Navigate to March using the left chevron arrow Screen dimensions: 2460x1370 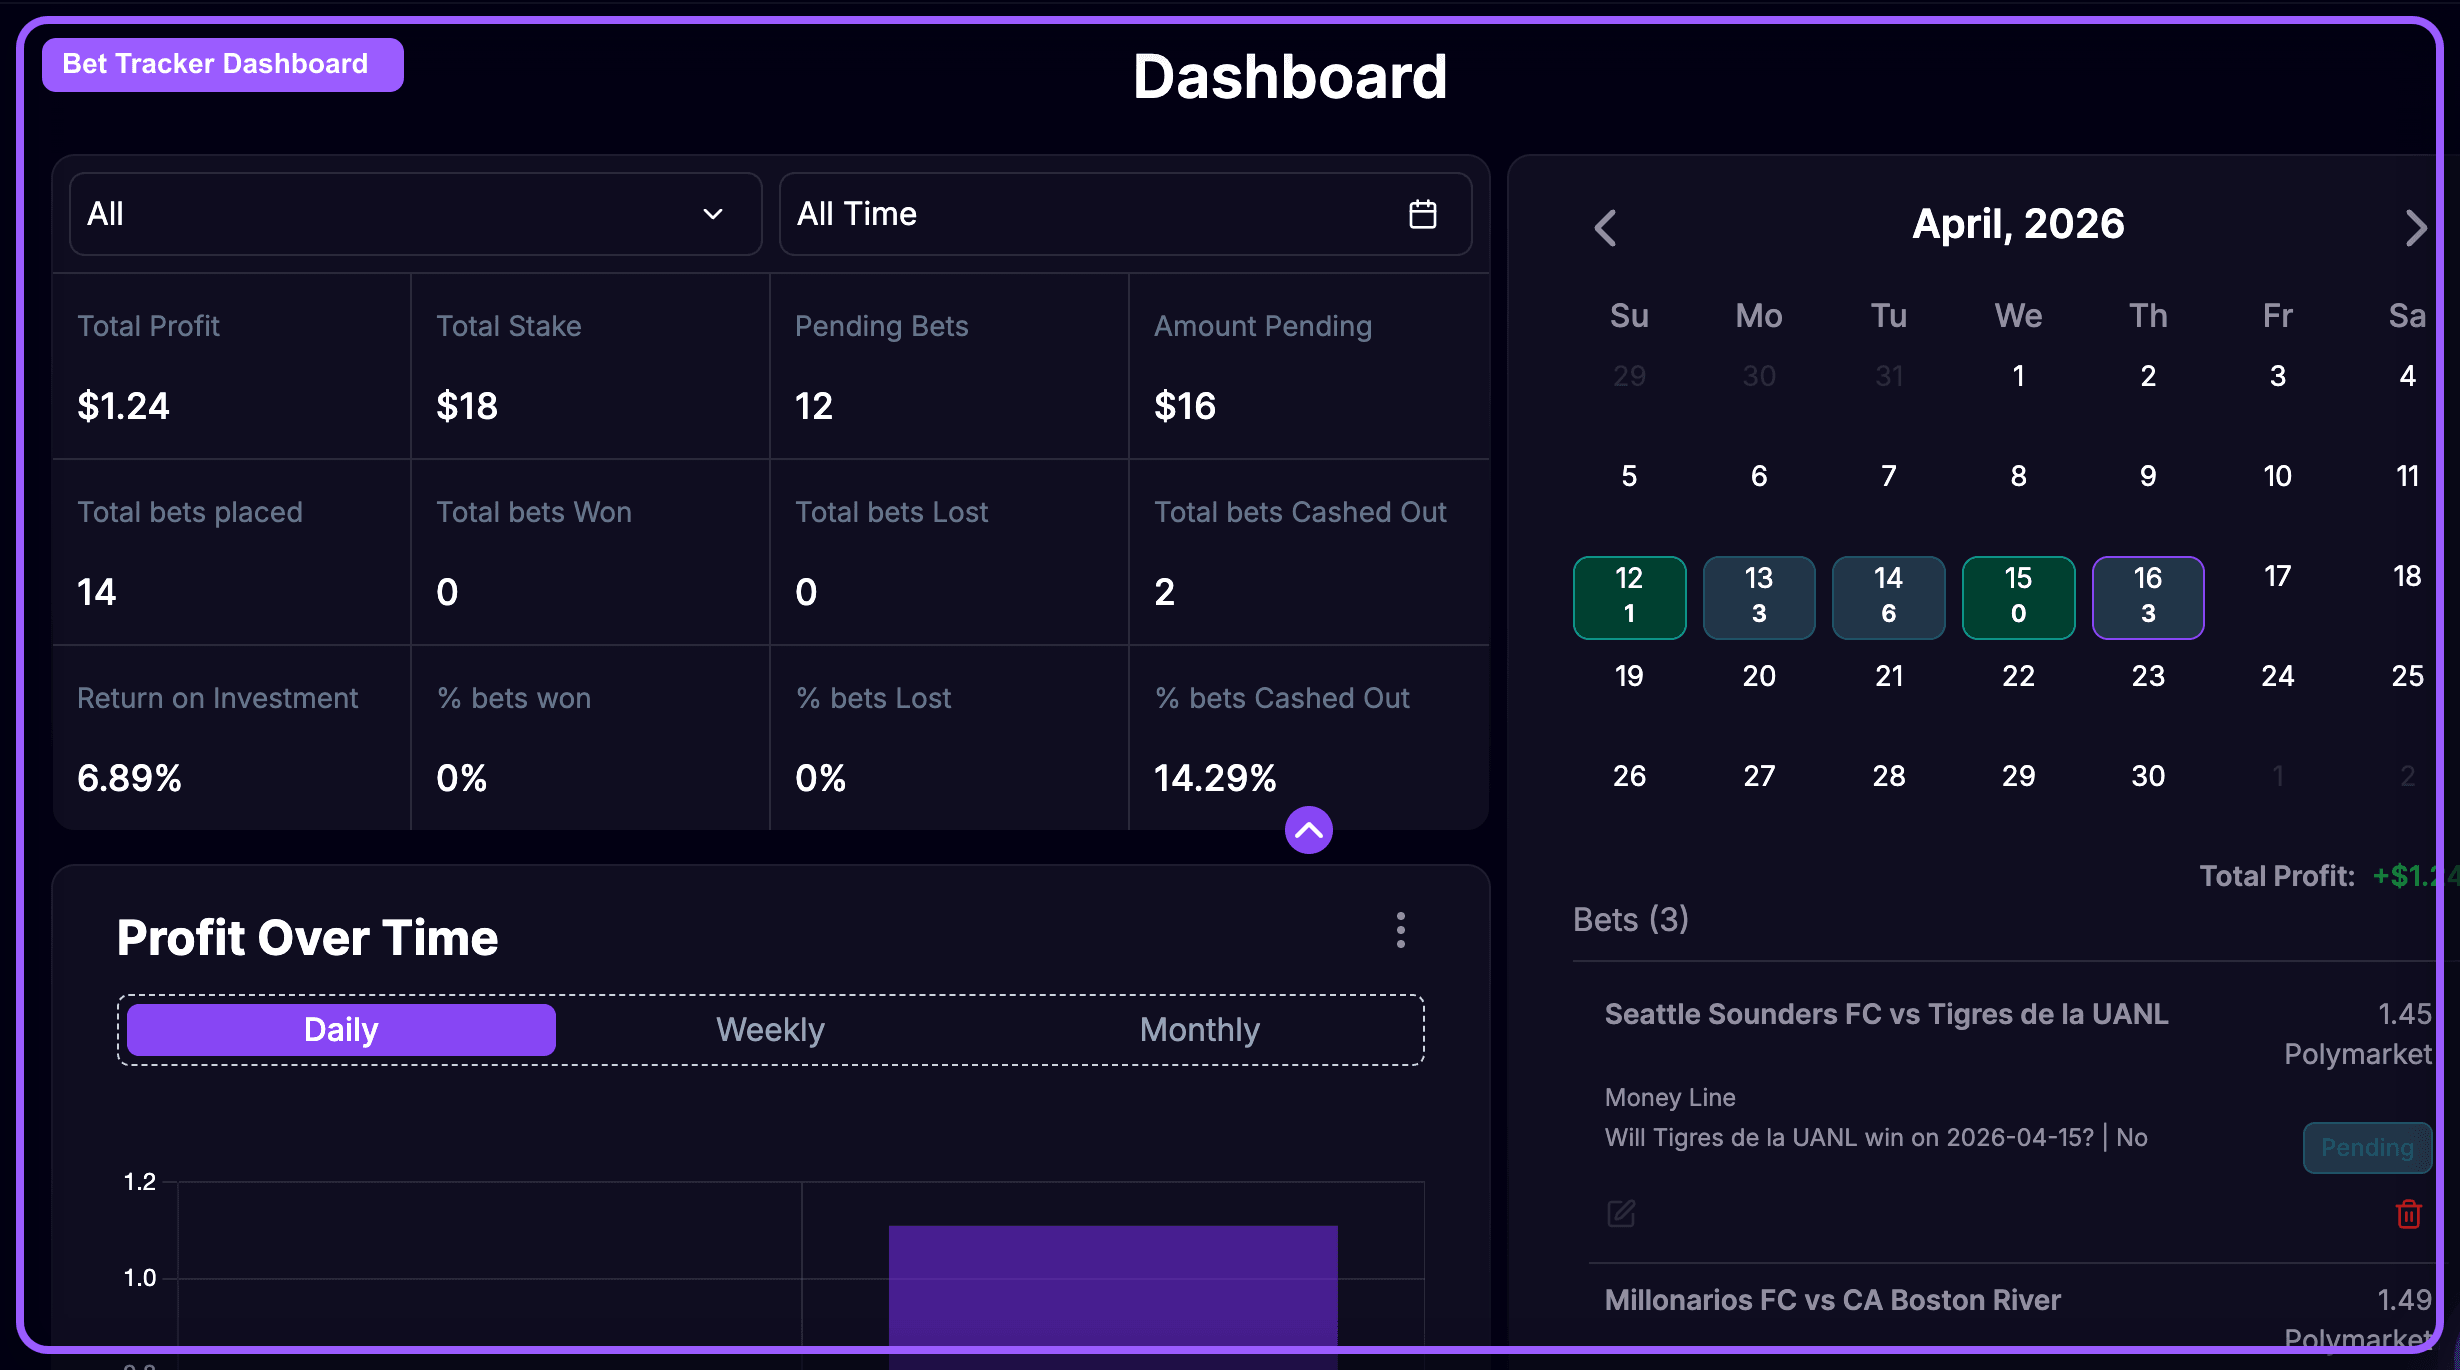tap(1605, 228)
